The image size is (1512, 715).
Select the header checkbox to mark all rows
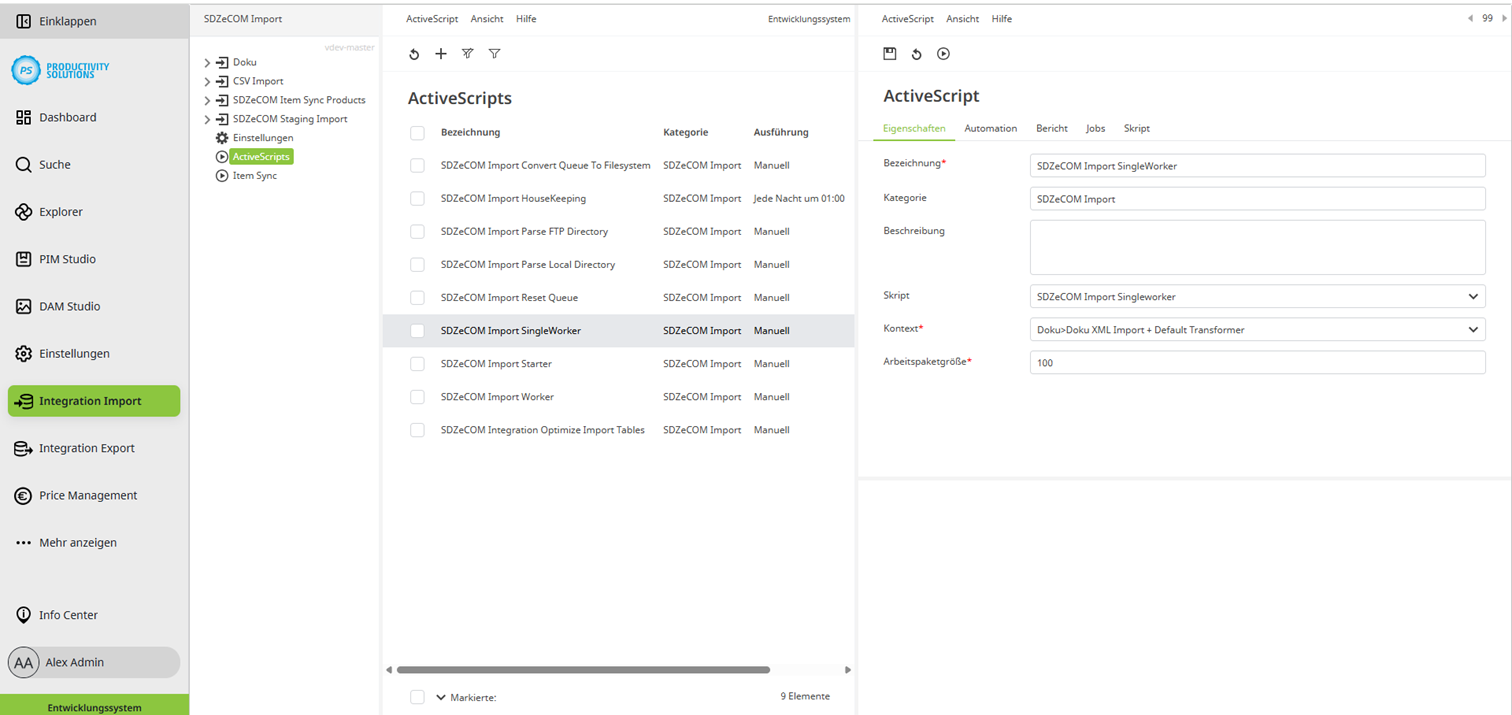click(417, 132)
